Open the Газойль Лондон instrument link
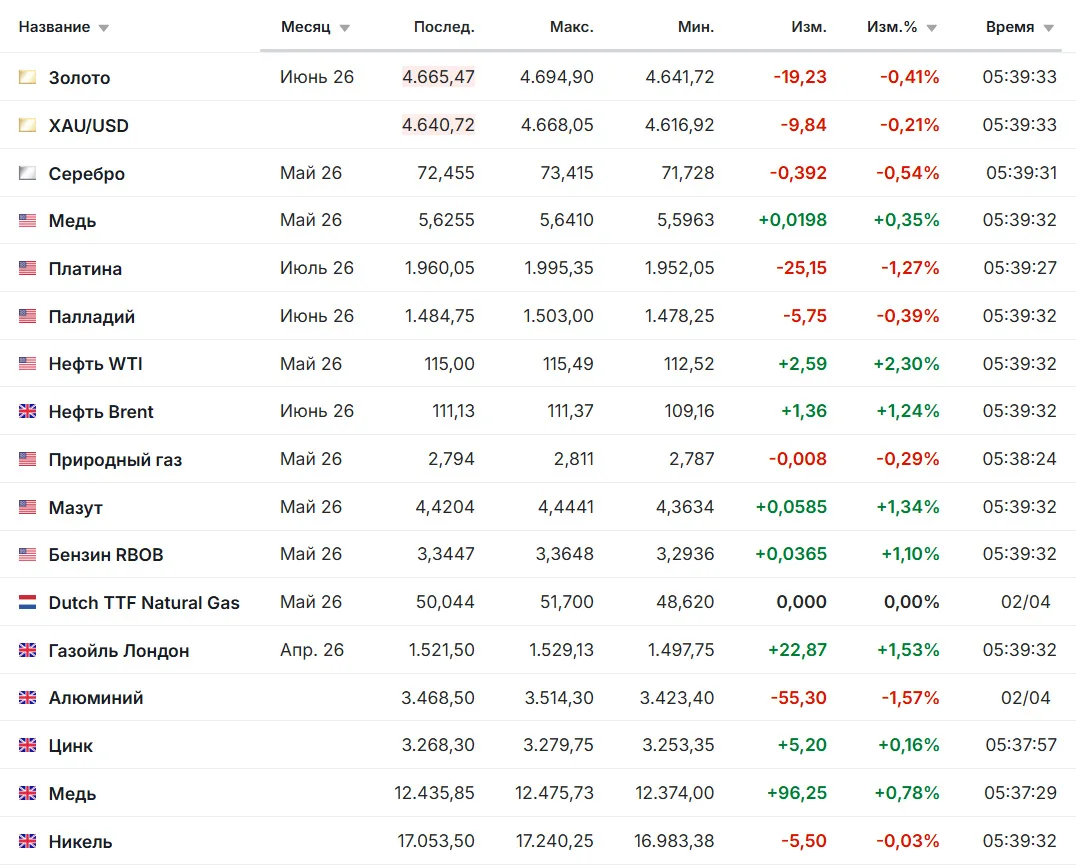 click(119, 650)
